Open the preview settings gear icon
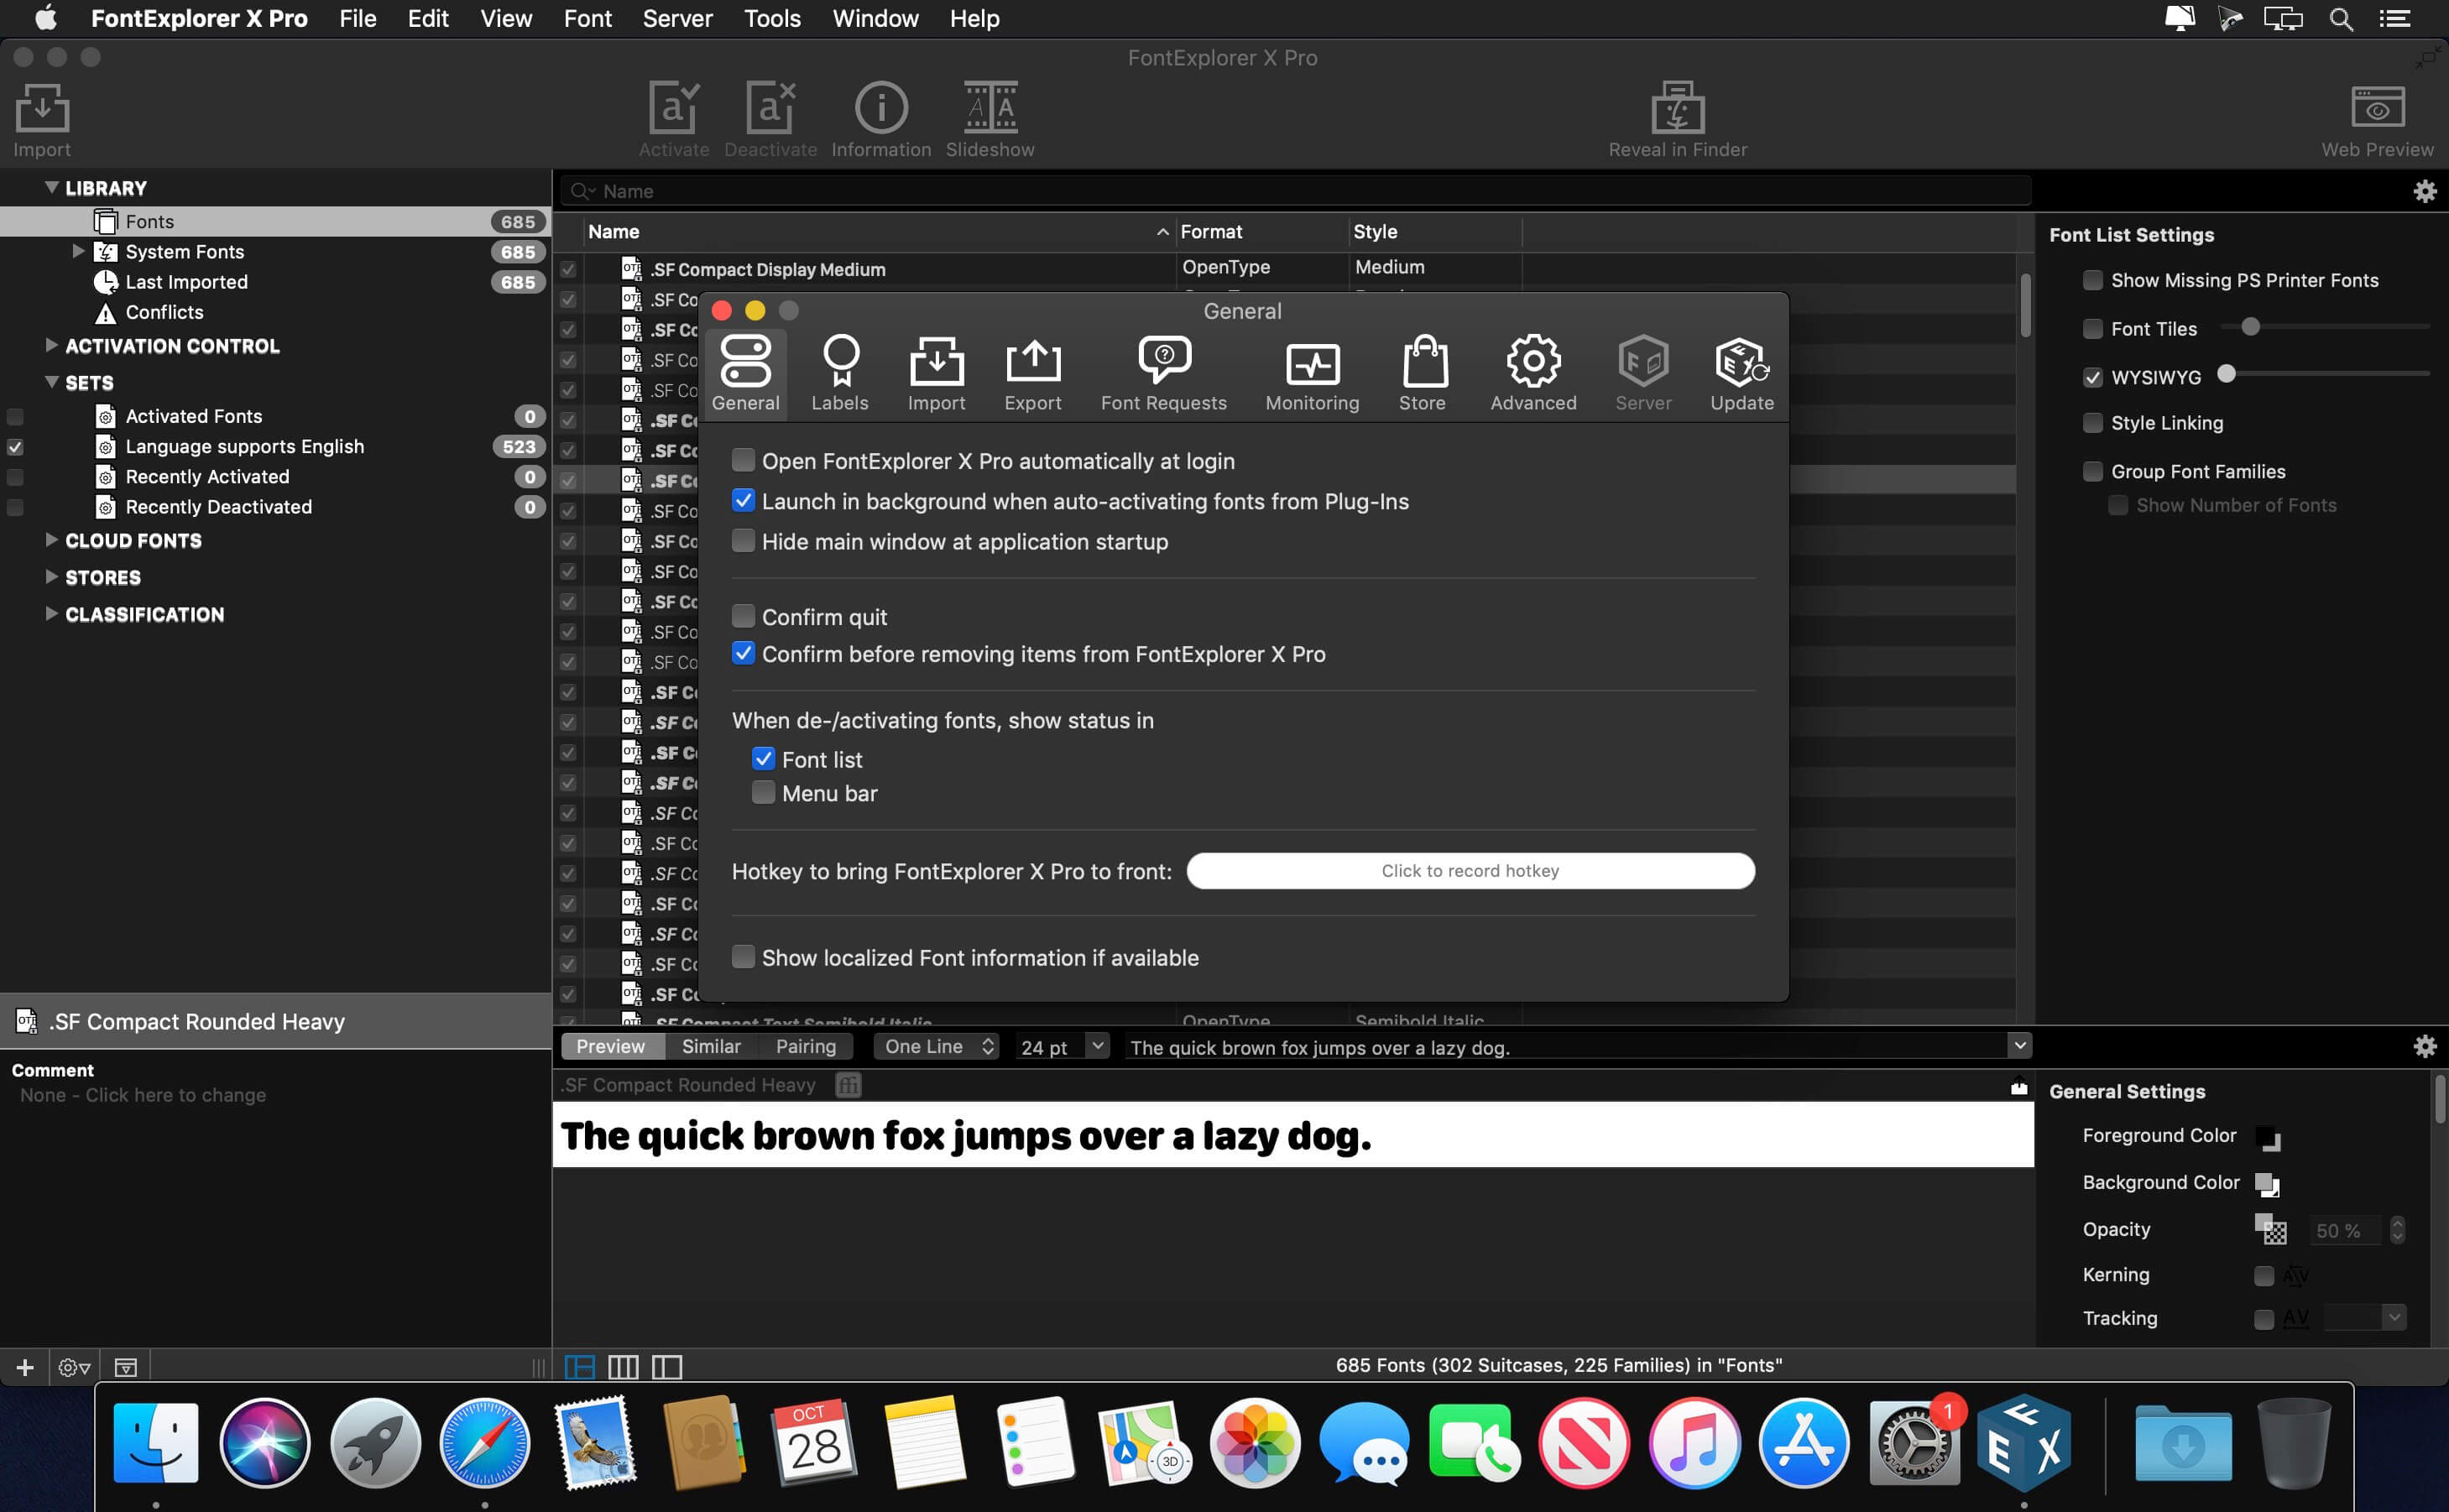Screen dimensions: 2449x1512 (2425, 1046)
